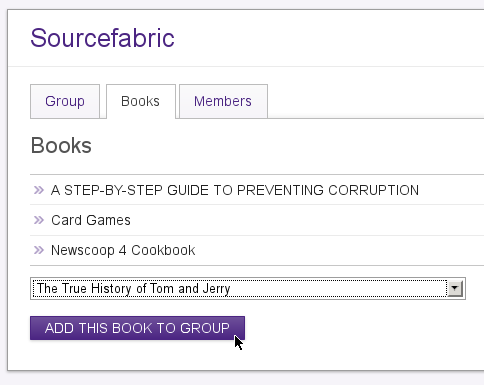
Task: Click the double-chevron icon beside Card Games
Action: [39, 220]
